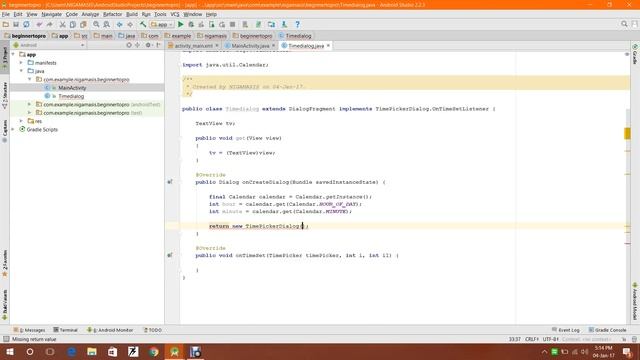This screenshot has height=360, width=640.
Task: Open the Help question mark icon
Action: pos(298,24)
